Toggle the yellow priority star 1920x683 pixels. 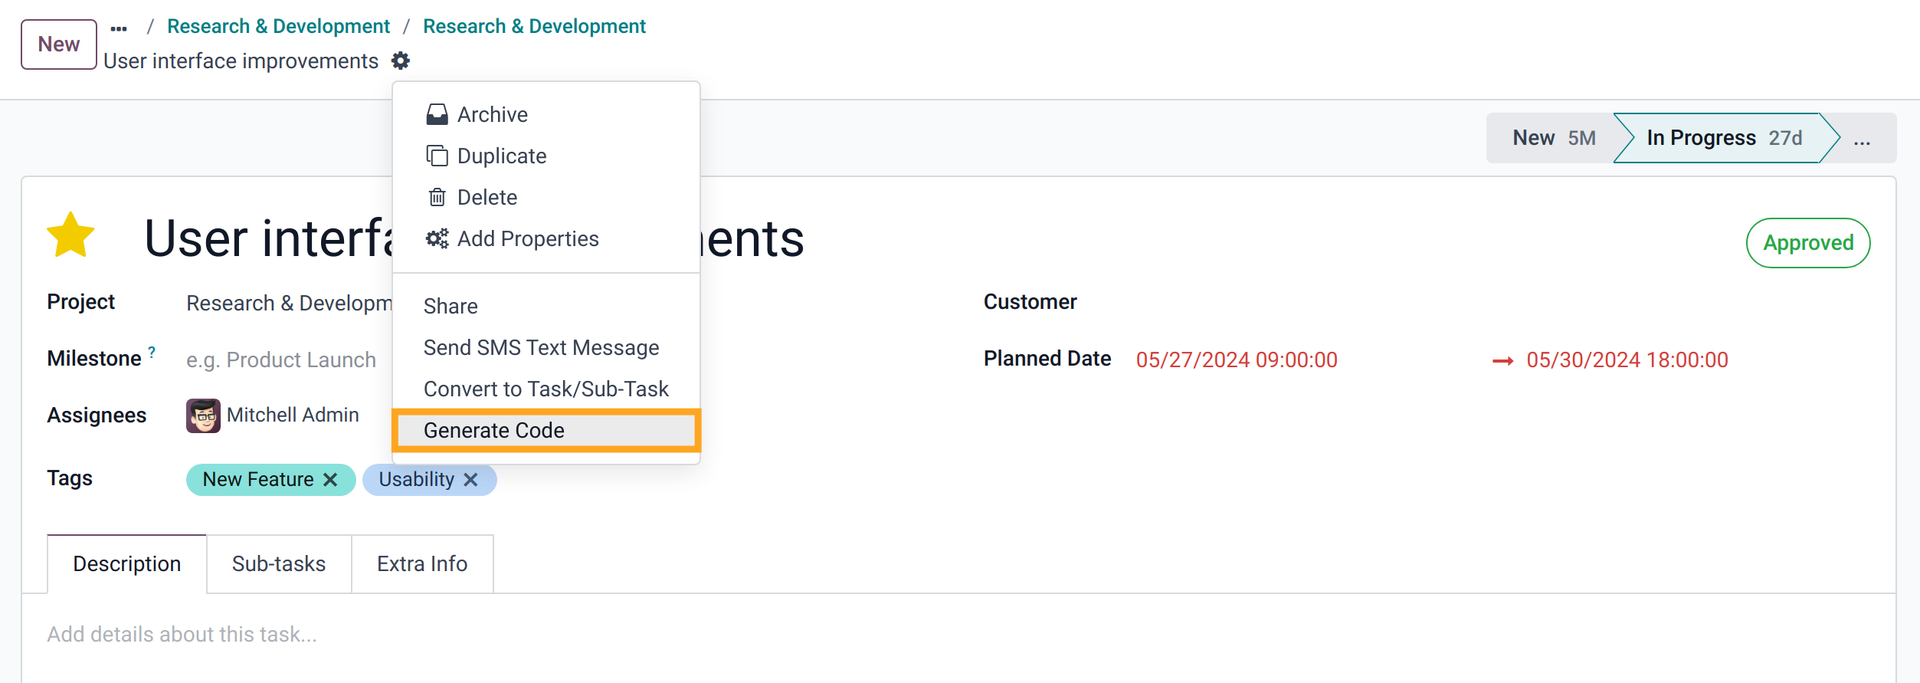[71, 236]
